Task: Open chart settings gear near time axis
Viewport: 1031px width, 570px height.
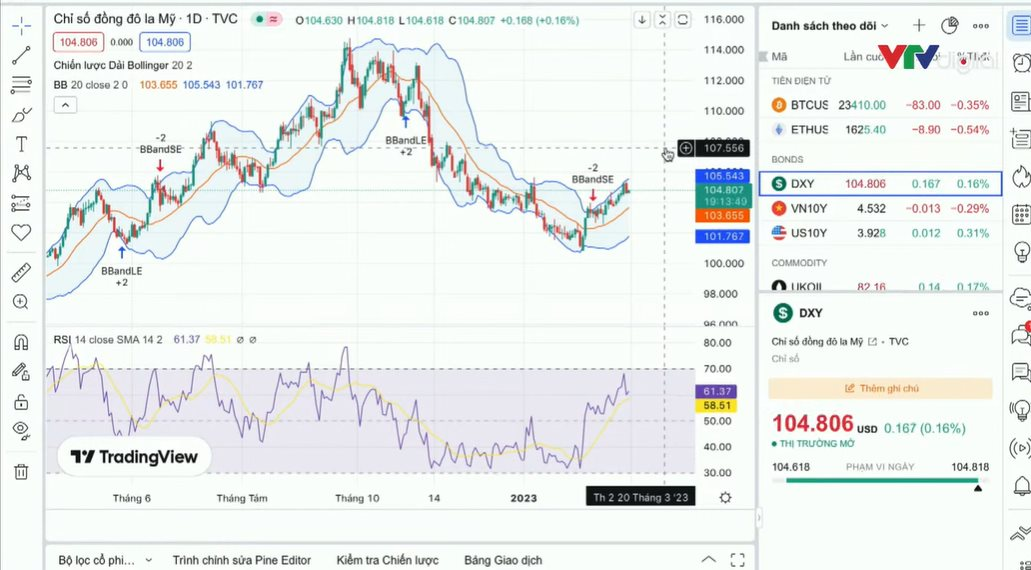Action: click(x=725, y=497)
